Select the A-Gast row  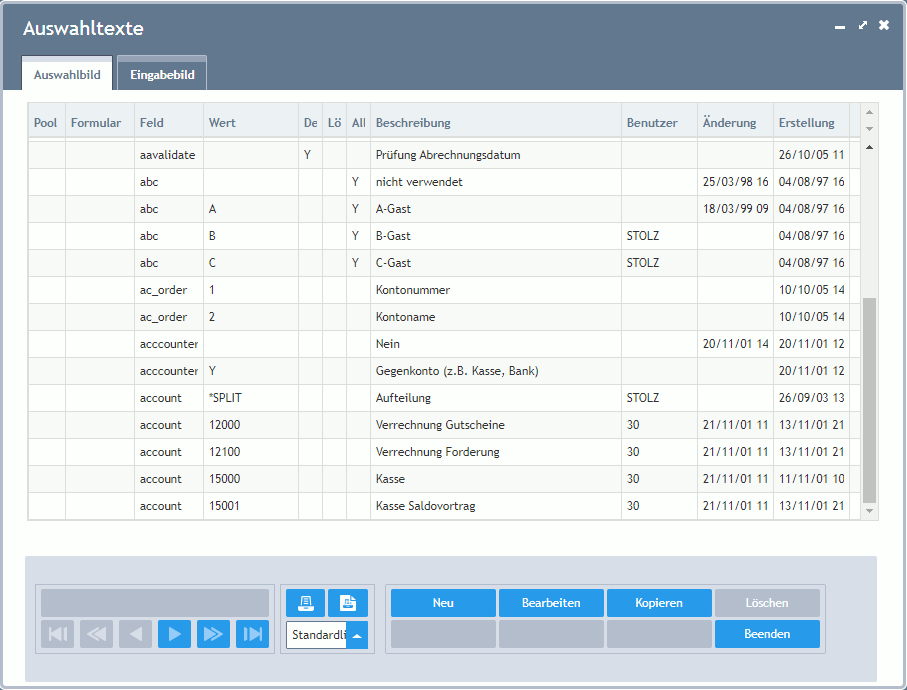point(444,209)
